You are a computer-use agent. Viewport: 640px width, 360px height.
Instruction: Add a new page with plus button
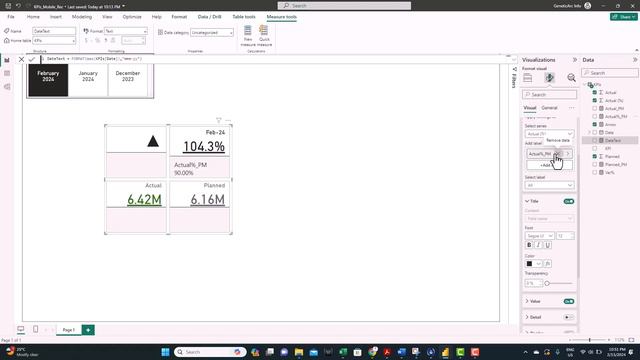pyautogui.click(x=88, y=330)
